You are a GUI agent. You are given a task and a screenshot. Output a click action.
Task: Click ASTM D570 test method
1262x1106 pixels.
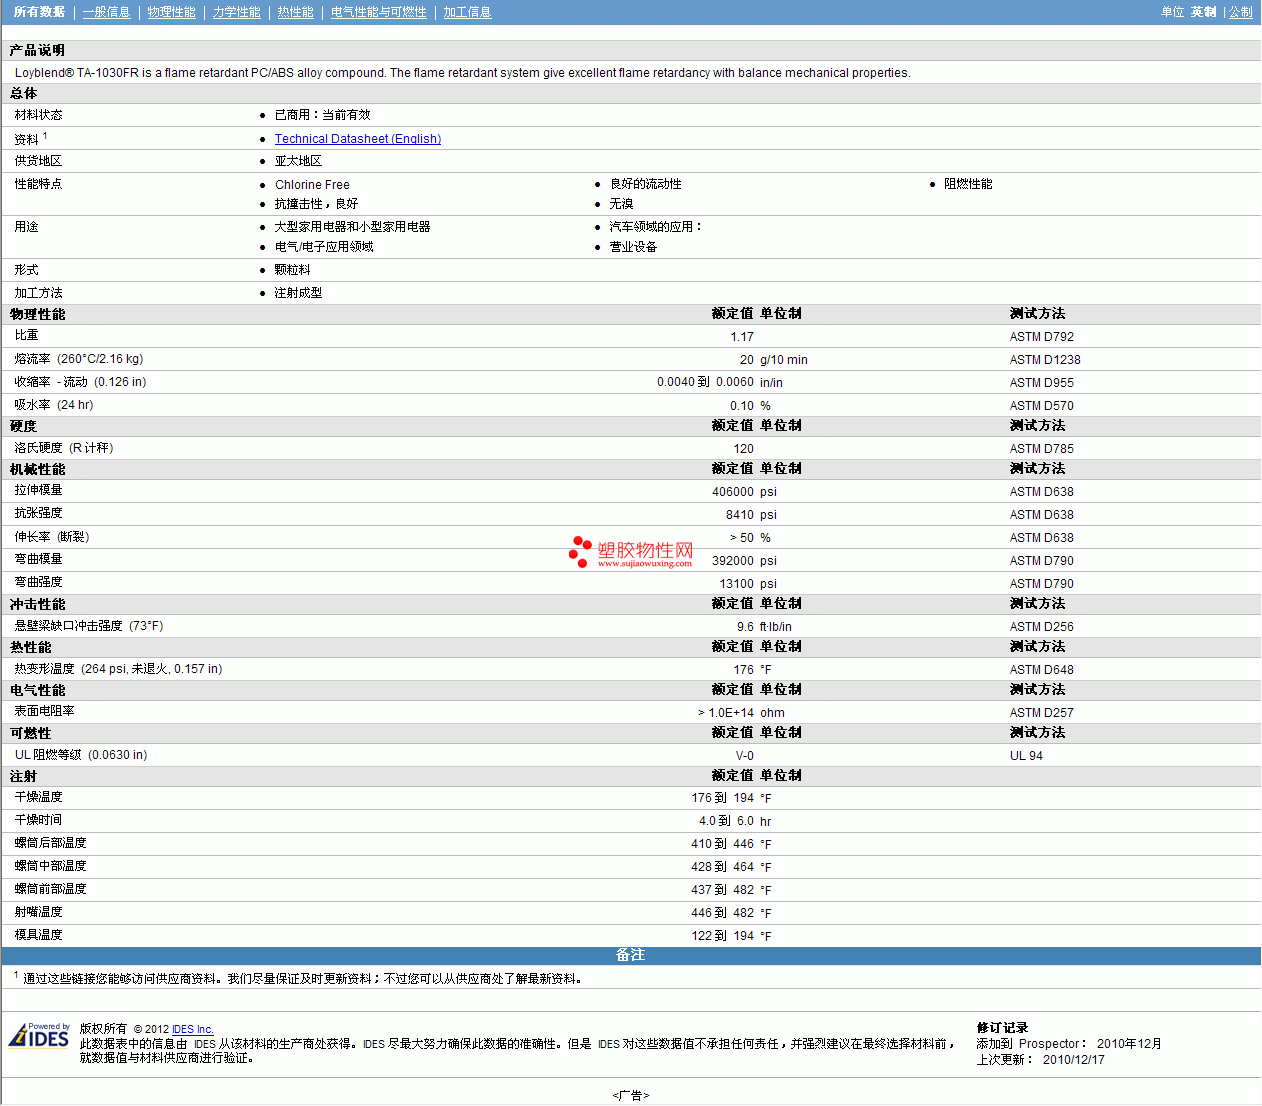(1041, 406)
